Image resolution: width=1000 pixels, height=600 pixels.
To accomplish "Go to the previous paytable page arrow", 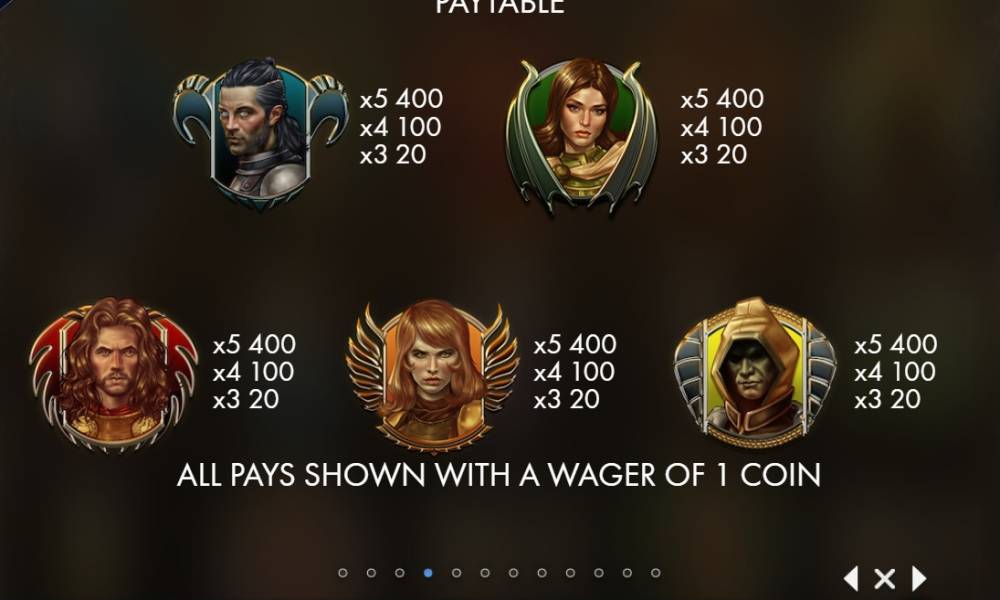I will click(851, 578).
